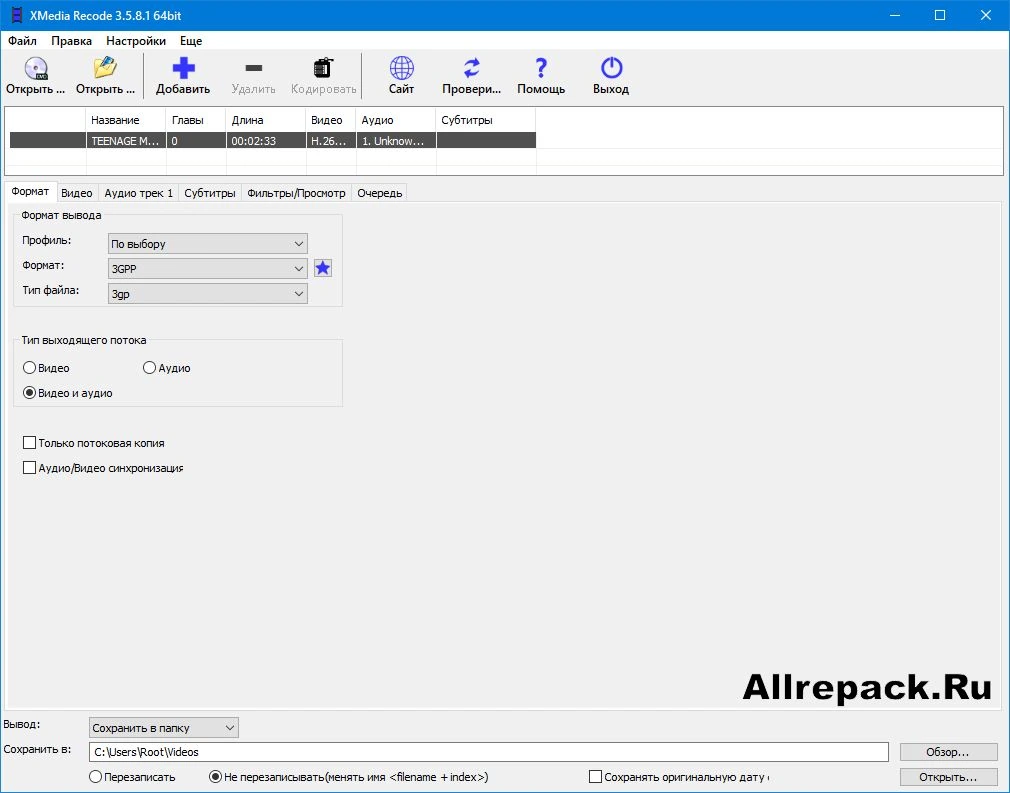The height and width of the screenshot is (793, 1010).
Task: Click the H.26... video codec cell
Action: click(331, 140)
